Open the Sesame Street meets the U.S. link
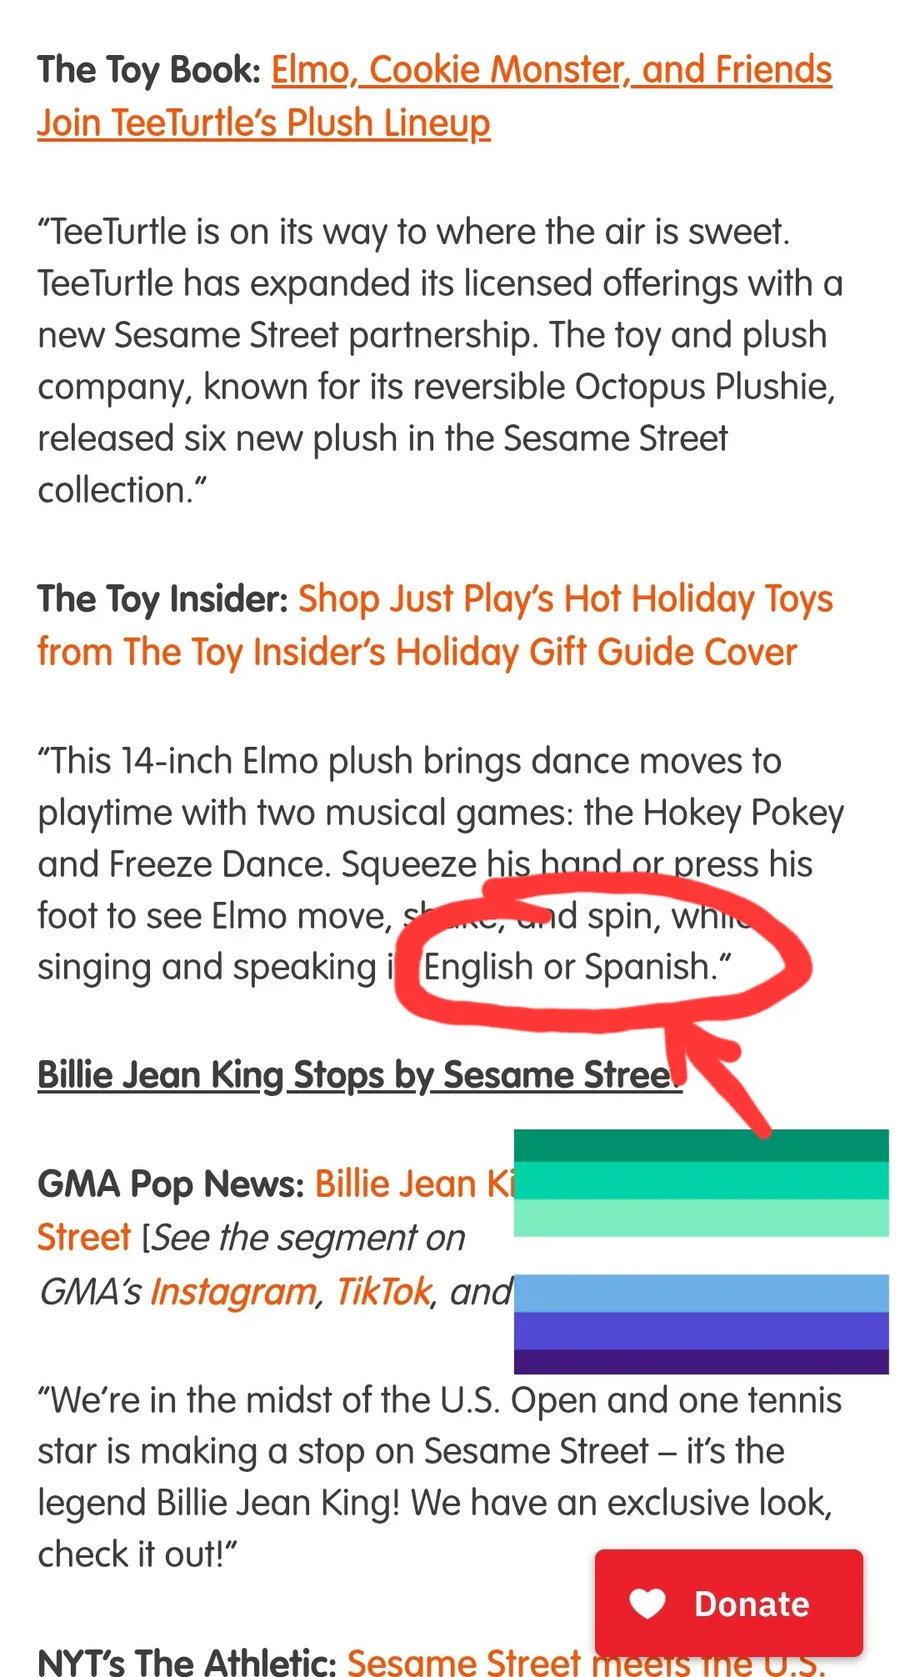 (x=585, y=1661)
